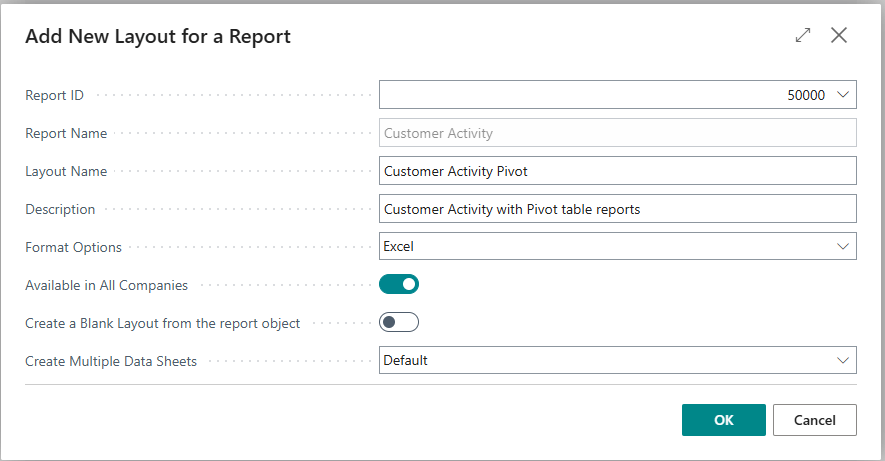Image resolution: width=885 pixels, height=461 pixels.
Task: Close the Add New Layout dialog
Action: [x=839, y=36]
